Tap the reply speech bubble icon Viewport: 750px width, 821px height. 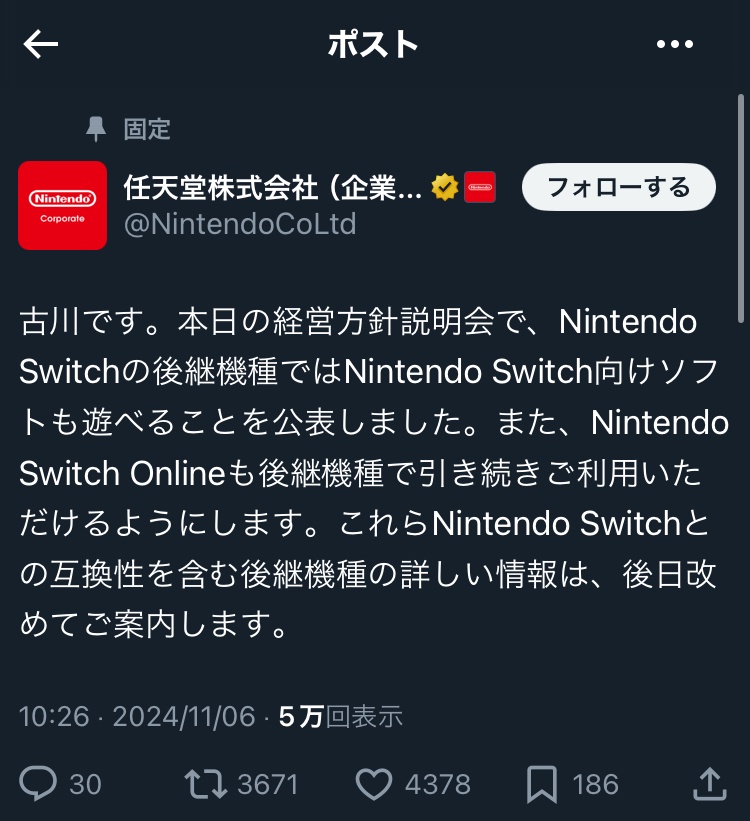(38, 783)
